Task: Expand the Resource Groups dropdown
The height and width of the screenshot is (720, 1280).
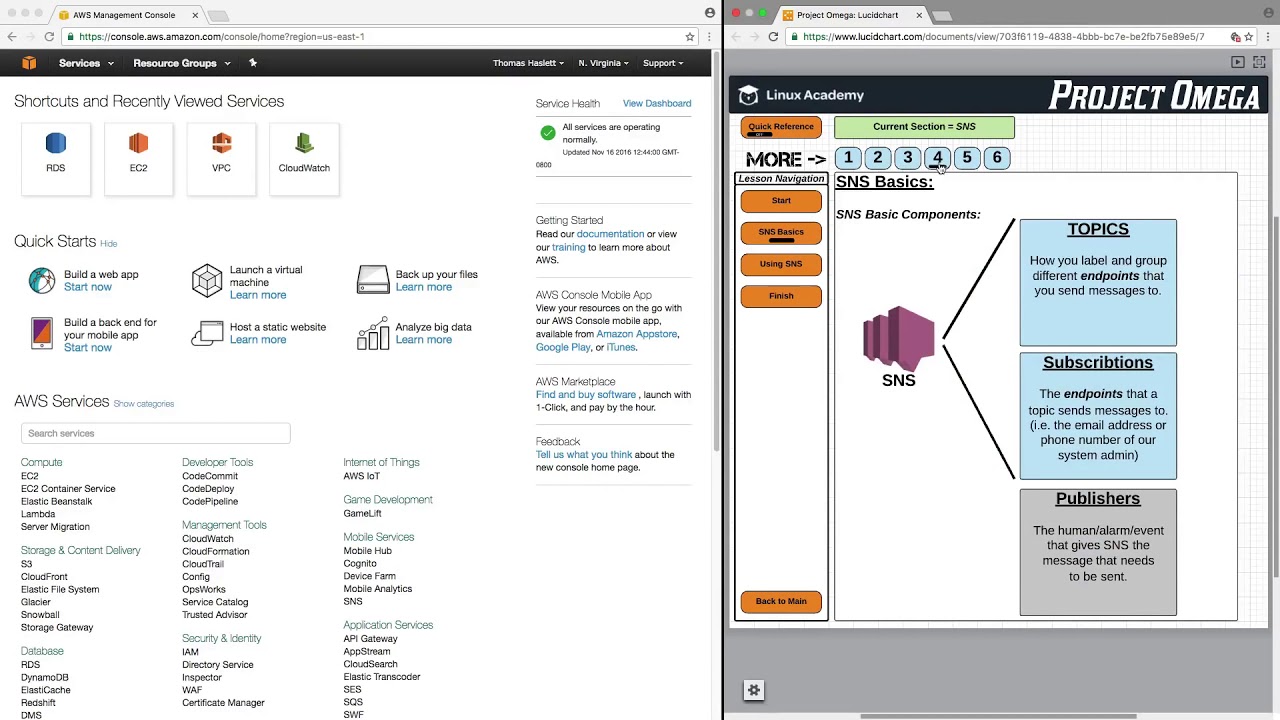Action: [x=182, y=63]
